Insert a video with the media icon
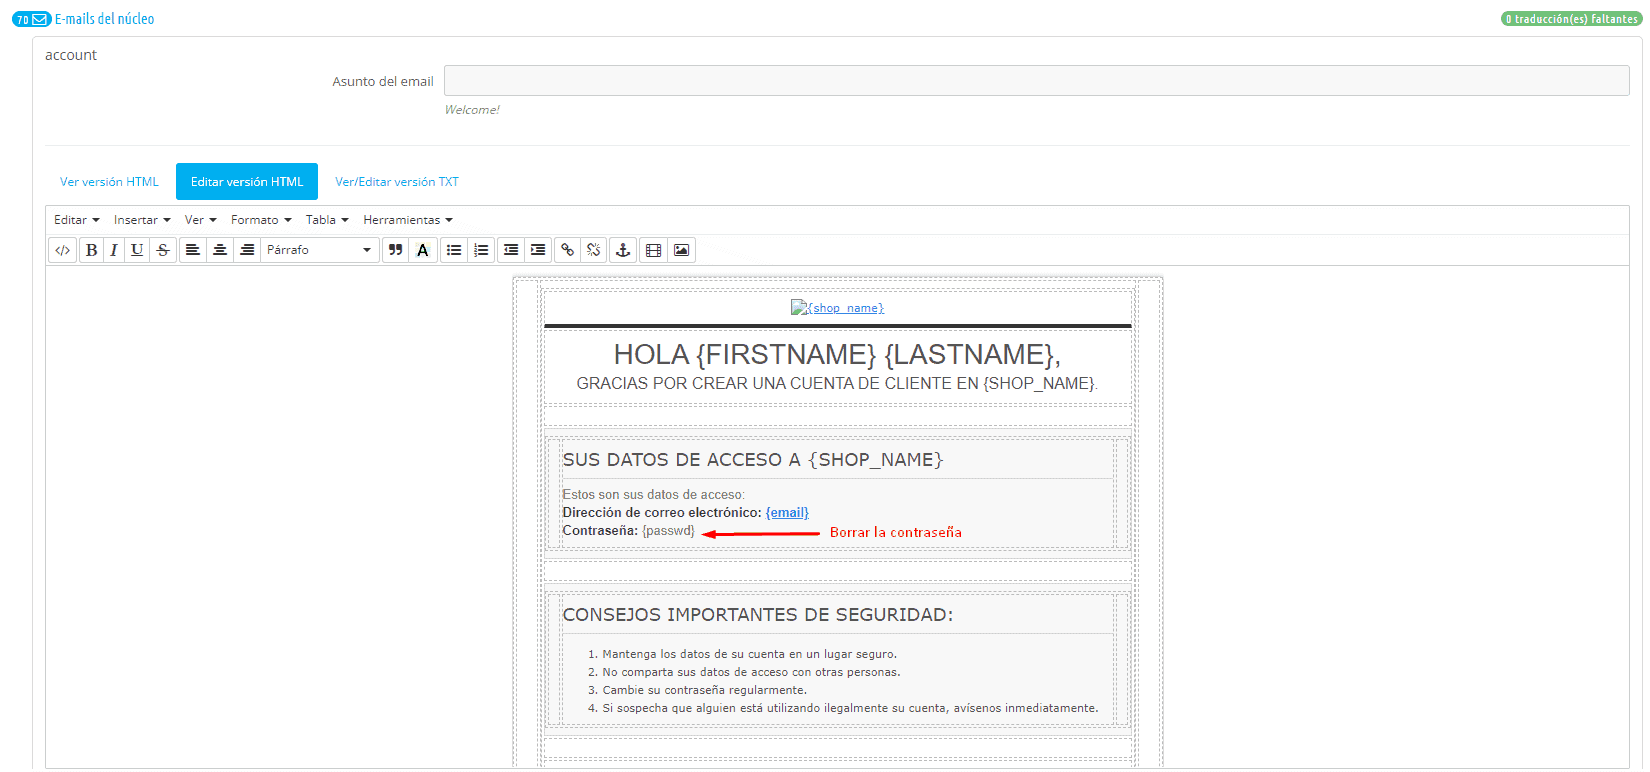This screenshot has height=772, width=1650. coord(654,250)
